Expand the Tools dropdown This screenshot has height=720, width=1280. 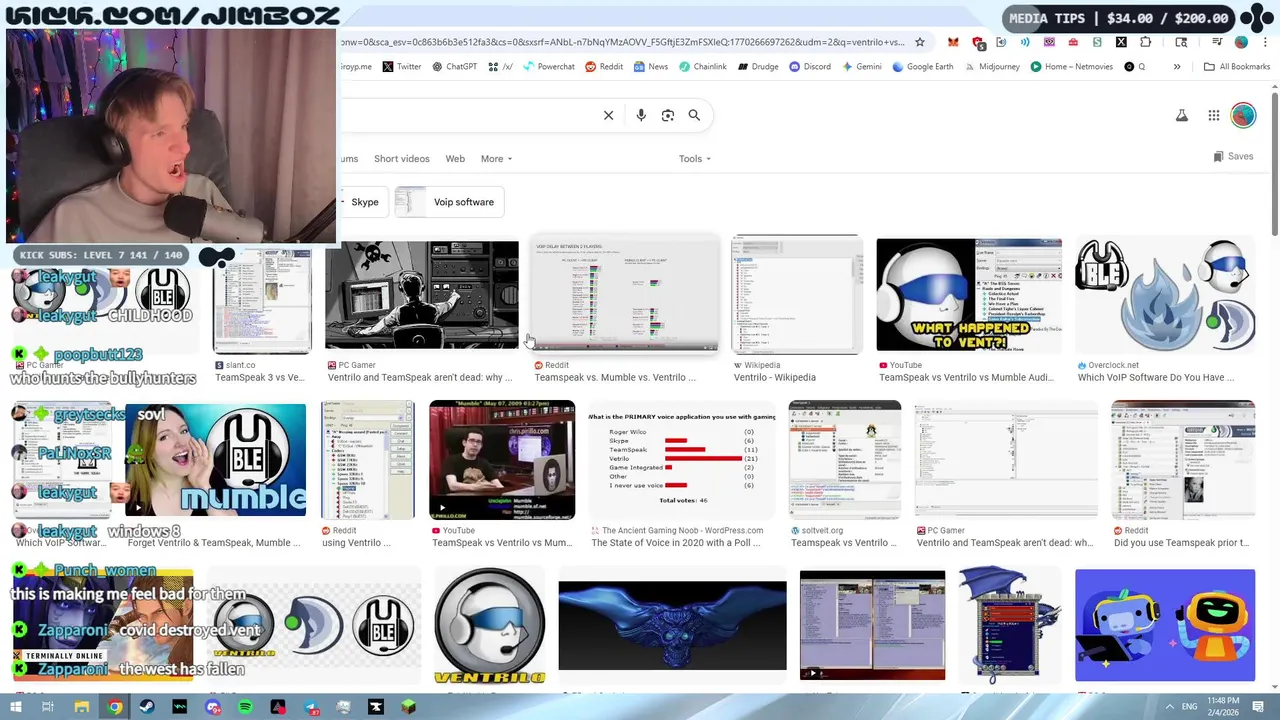click(695, 159)
